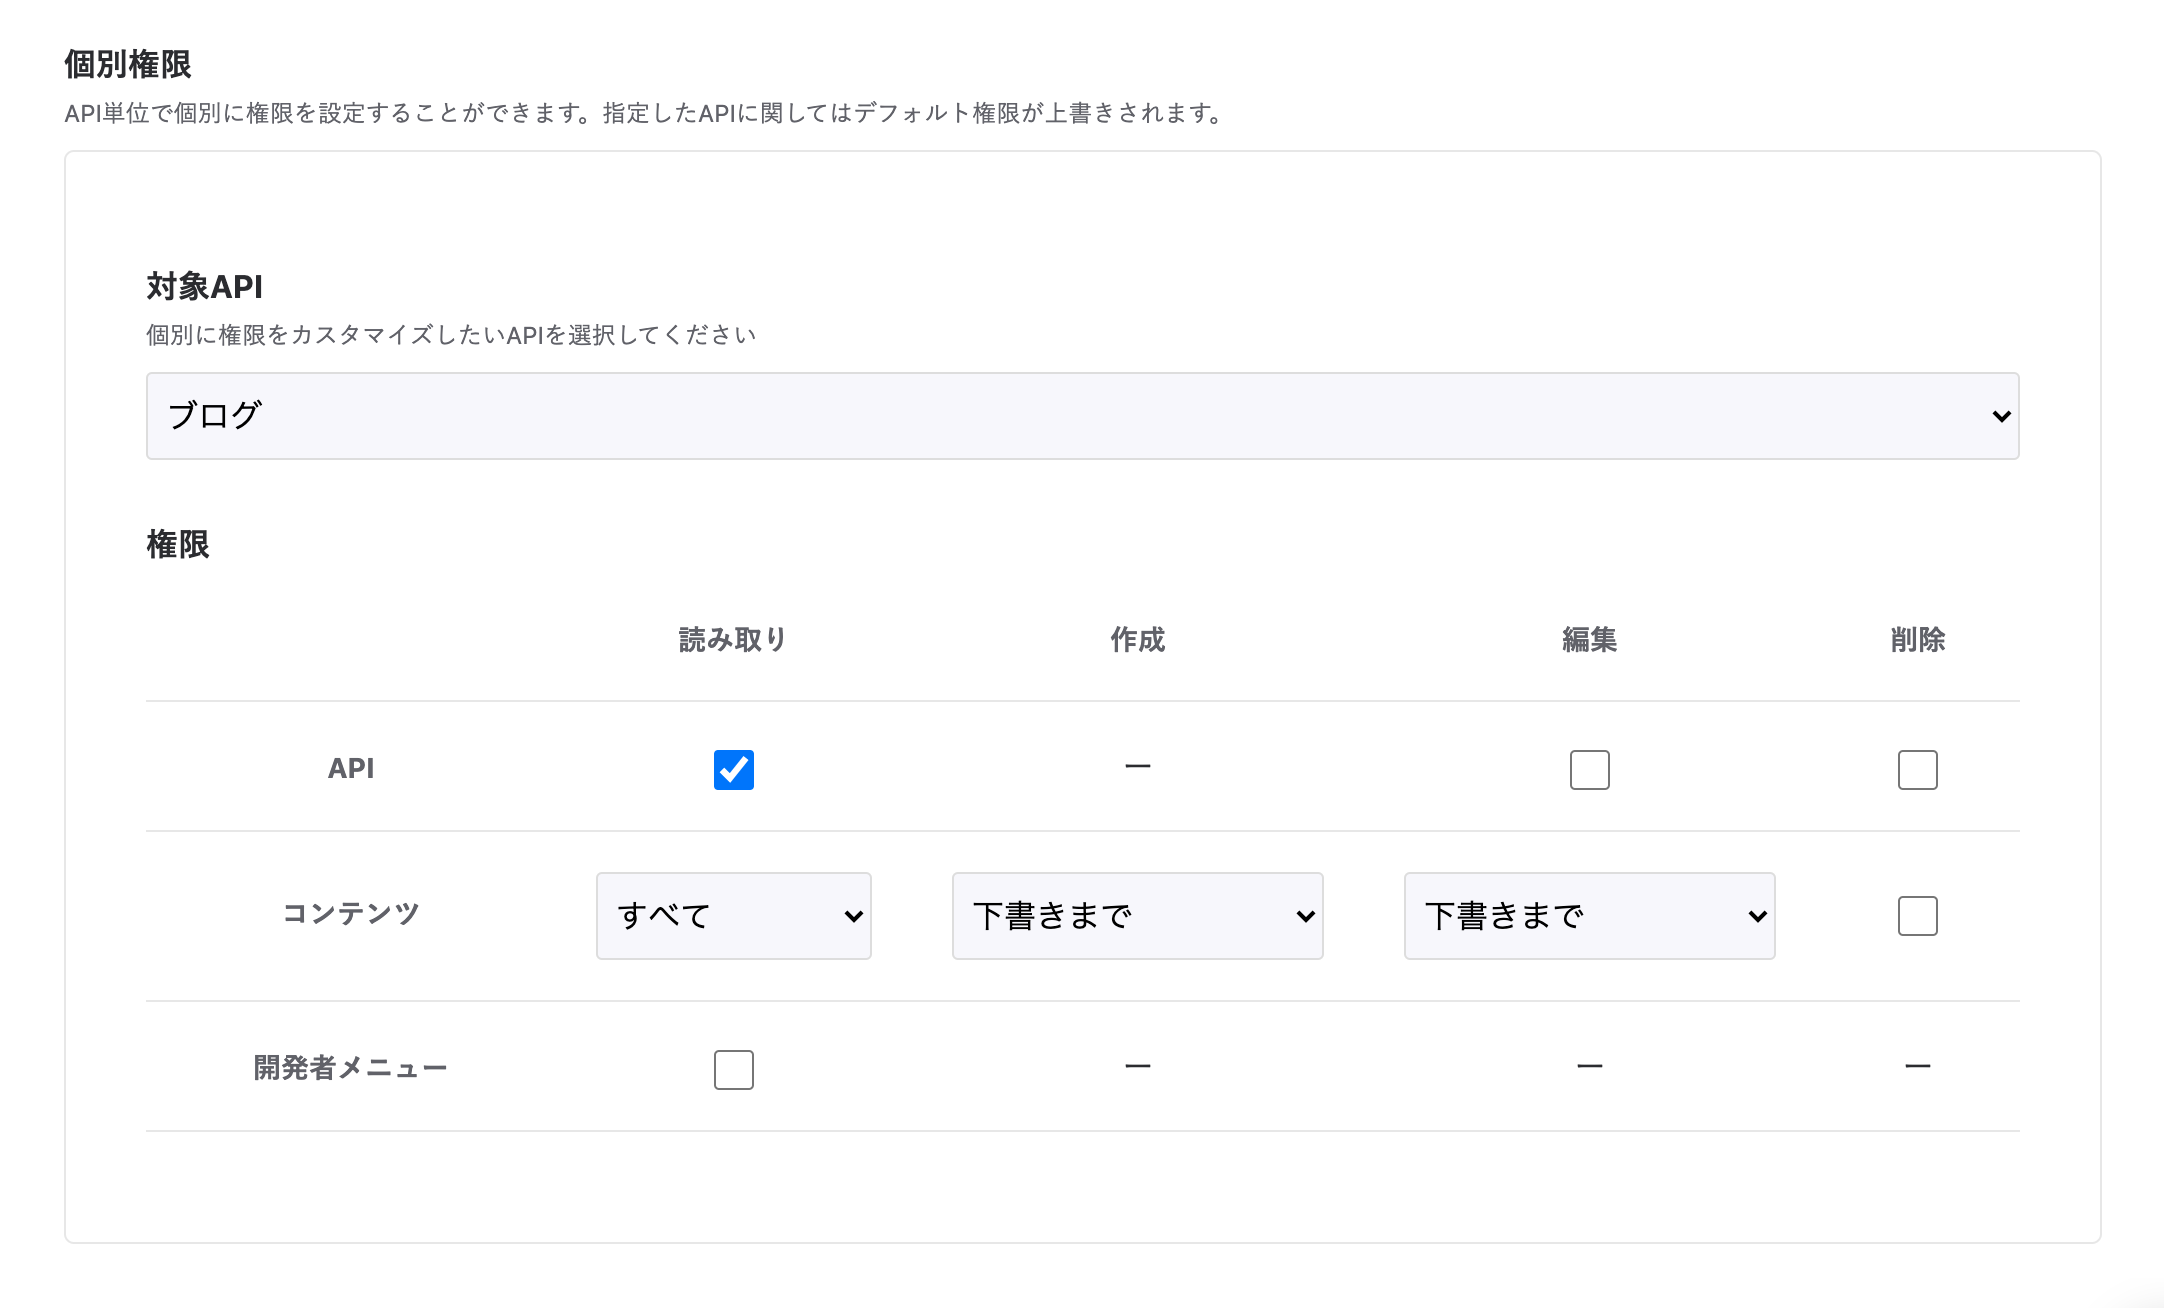Open the 対象API ブログ dropdown
This screenshot has height=1308, width=2164.
pyautogui.click(x=1082, y=416)
